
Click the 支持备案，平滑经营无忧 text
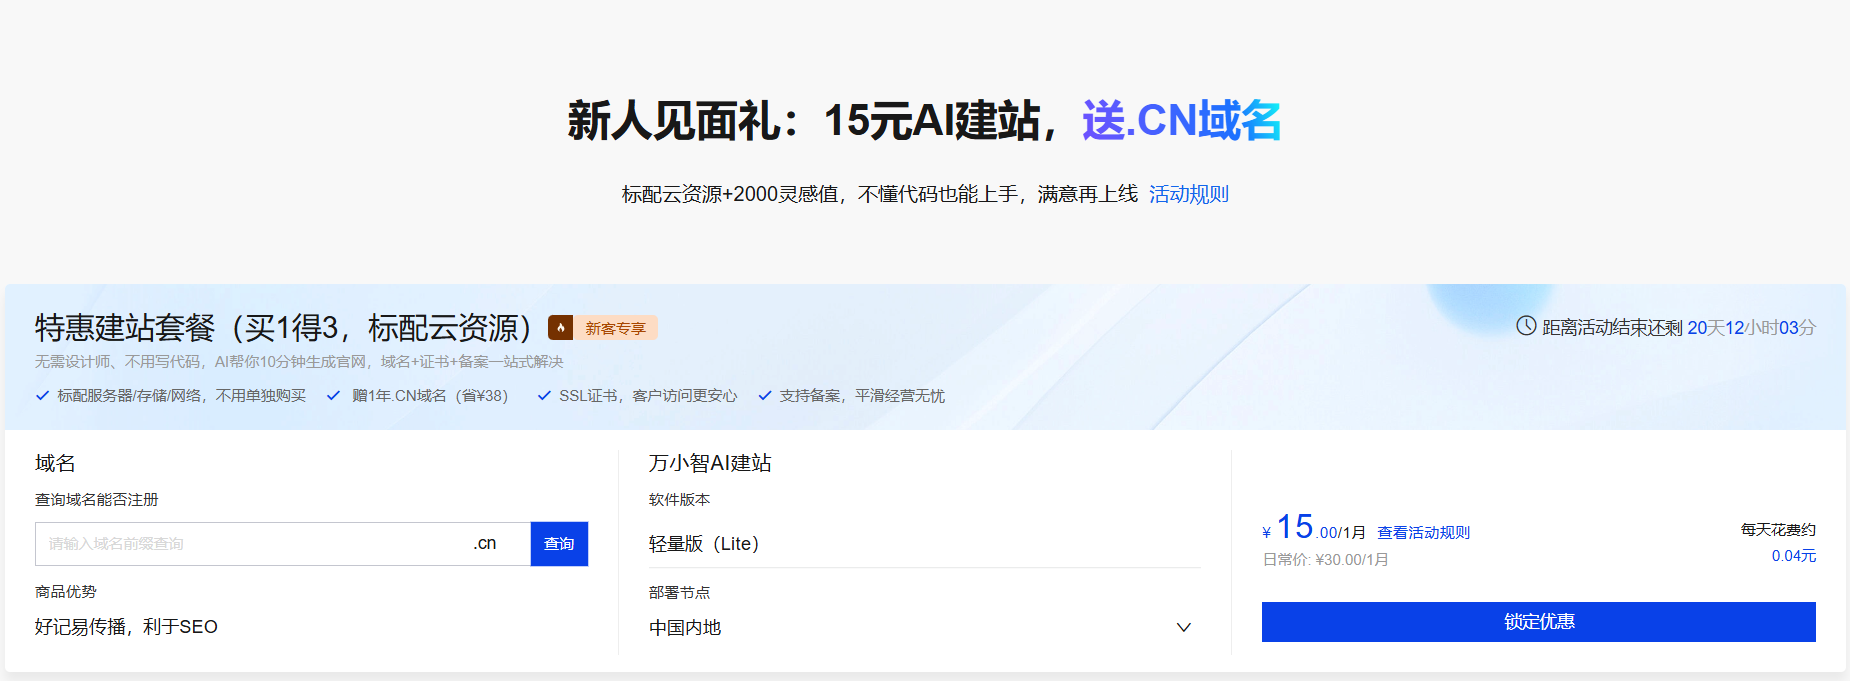click(862, 396)
